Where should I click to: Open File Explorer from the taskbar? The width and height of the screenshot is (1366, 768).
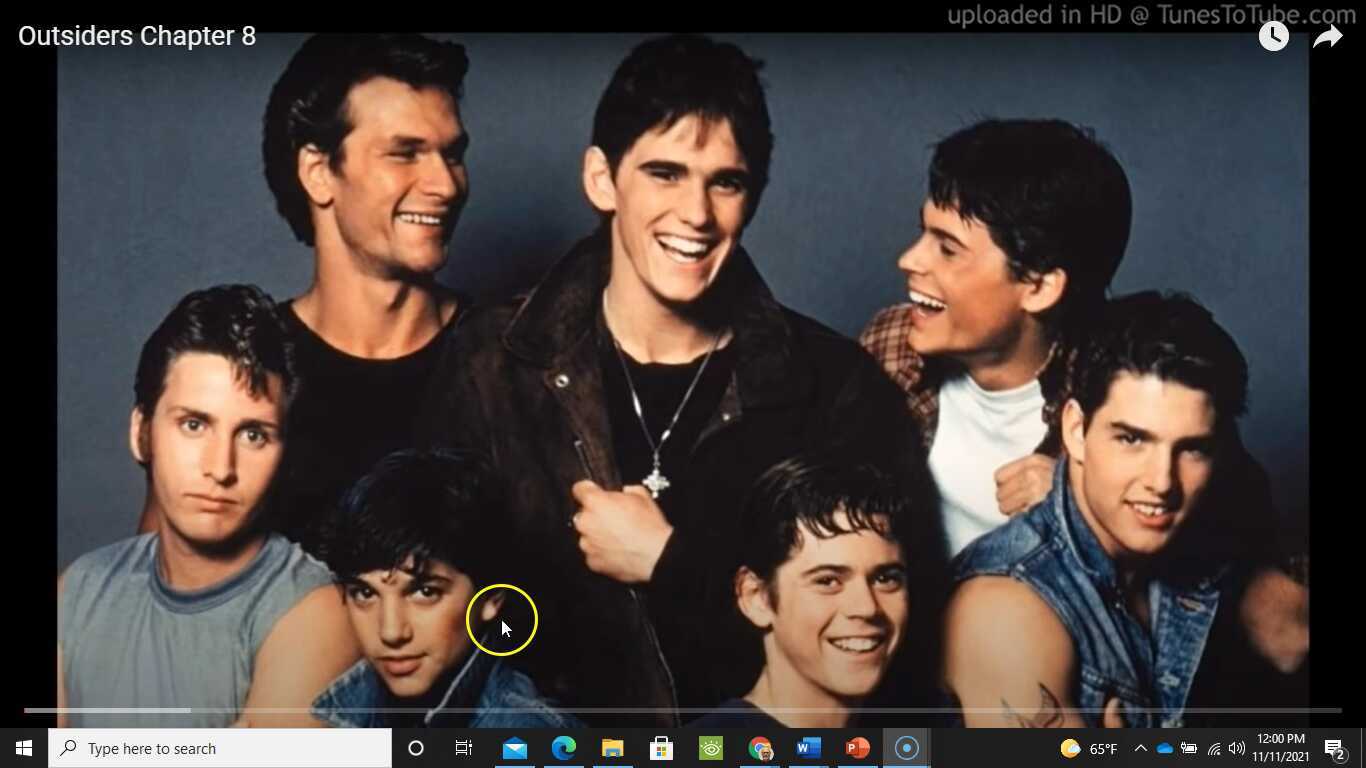click(x=613, y=748)
